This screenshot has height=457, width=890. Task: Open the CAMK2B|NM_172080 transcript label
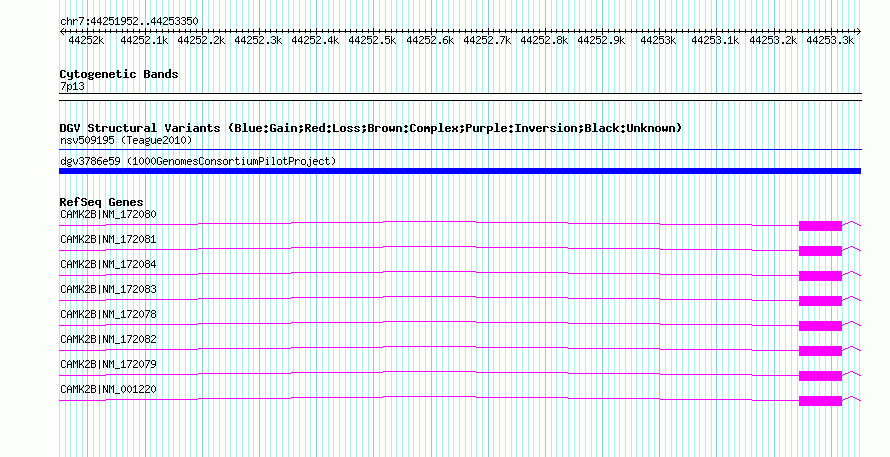[108, 215]
